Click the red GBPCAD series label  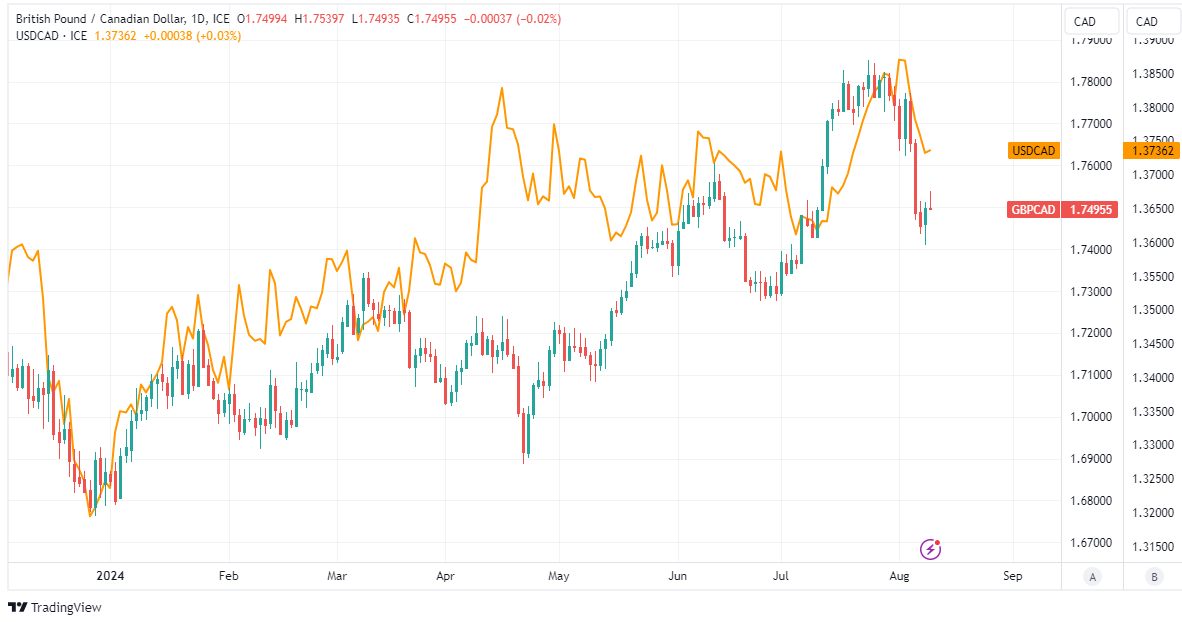[1033, 209]
